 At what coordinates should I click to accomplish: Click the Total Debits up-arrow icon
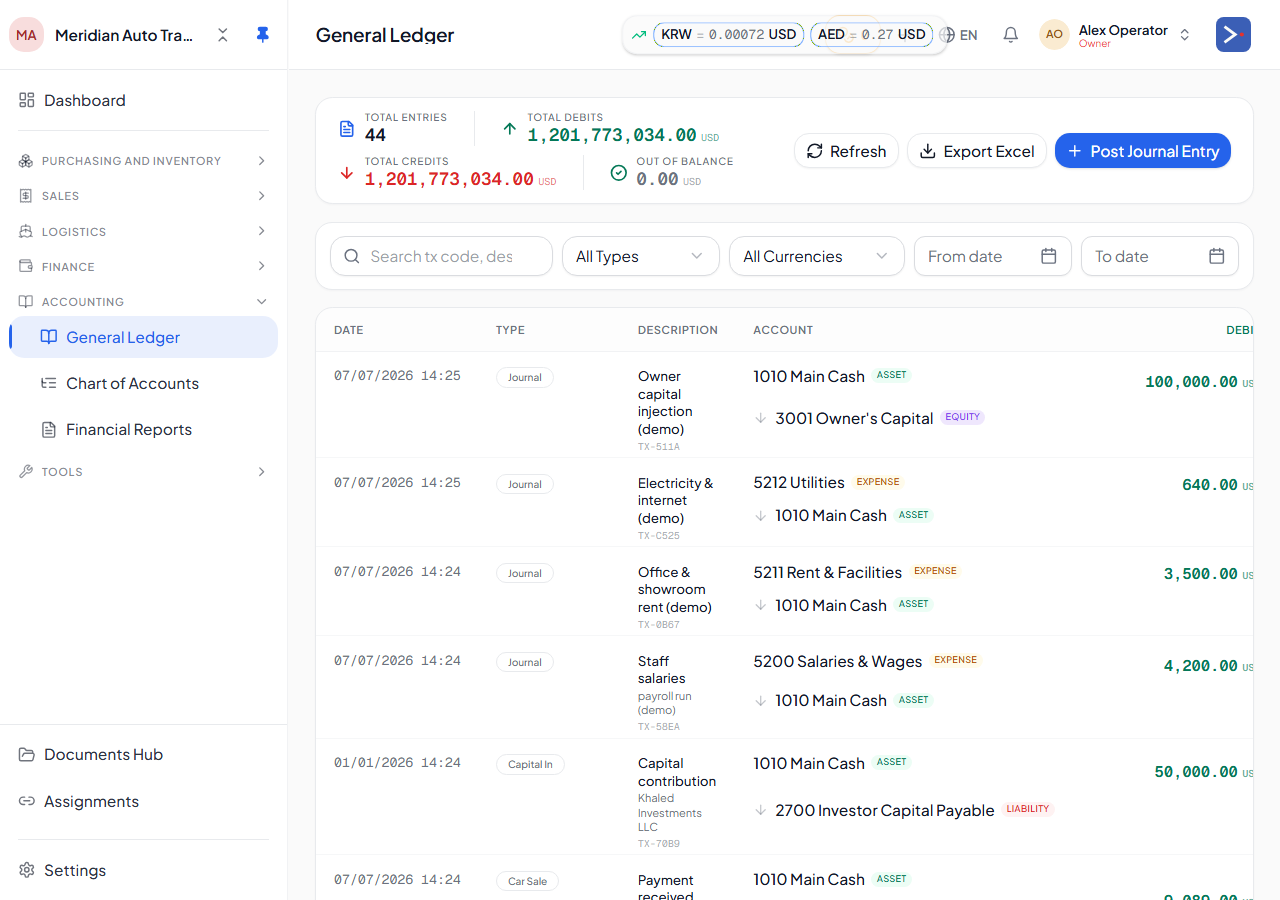coord(510,128)
